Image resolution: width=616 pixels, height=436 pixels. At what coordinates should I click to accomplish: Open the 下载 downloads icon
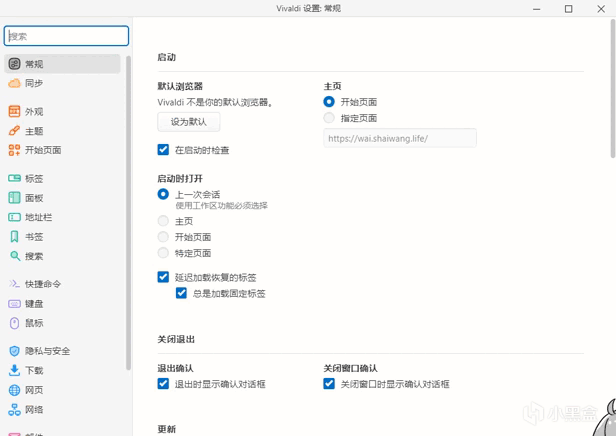(14, 370)
